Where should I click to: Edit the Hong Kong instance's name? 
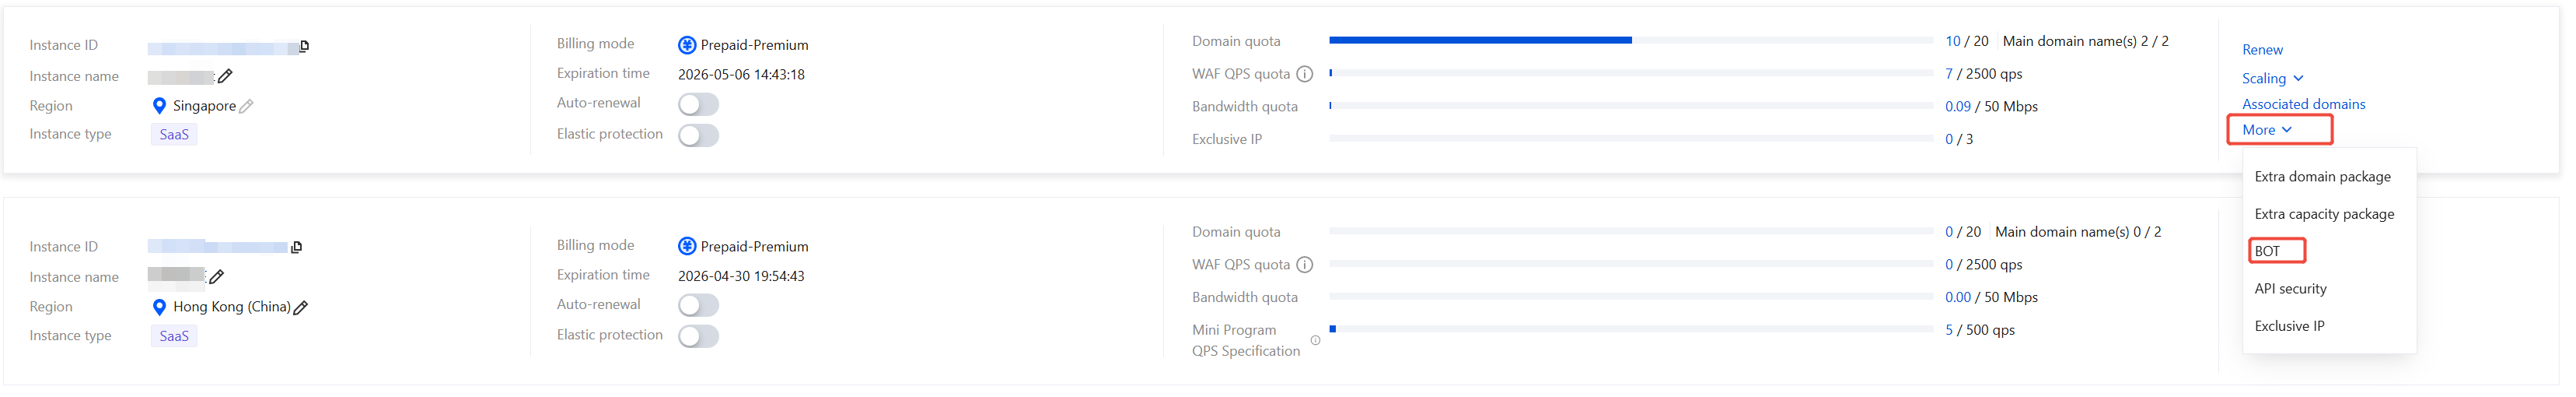tap(216, 277)
